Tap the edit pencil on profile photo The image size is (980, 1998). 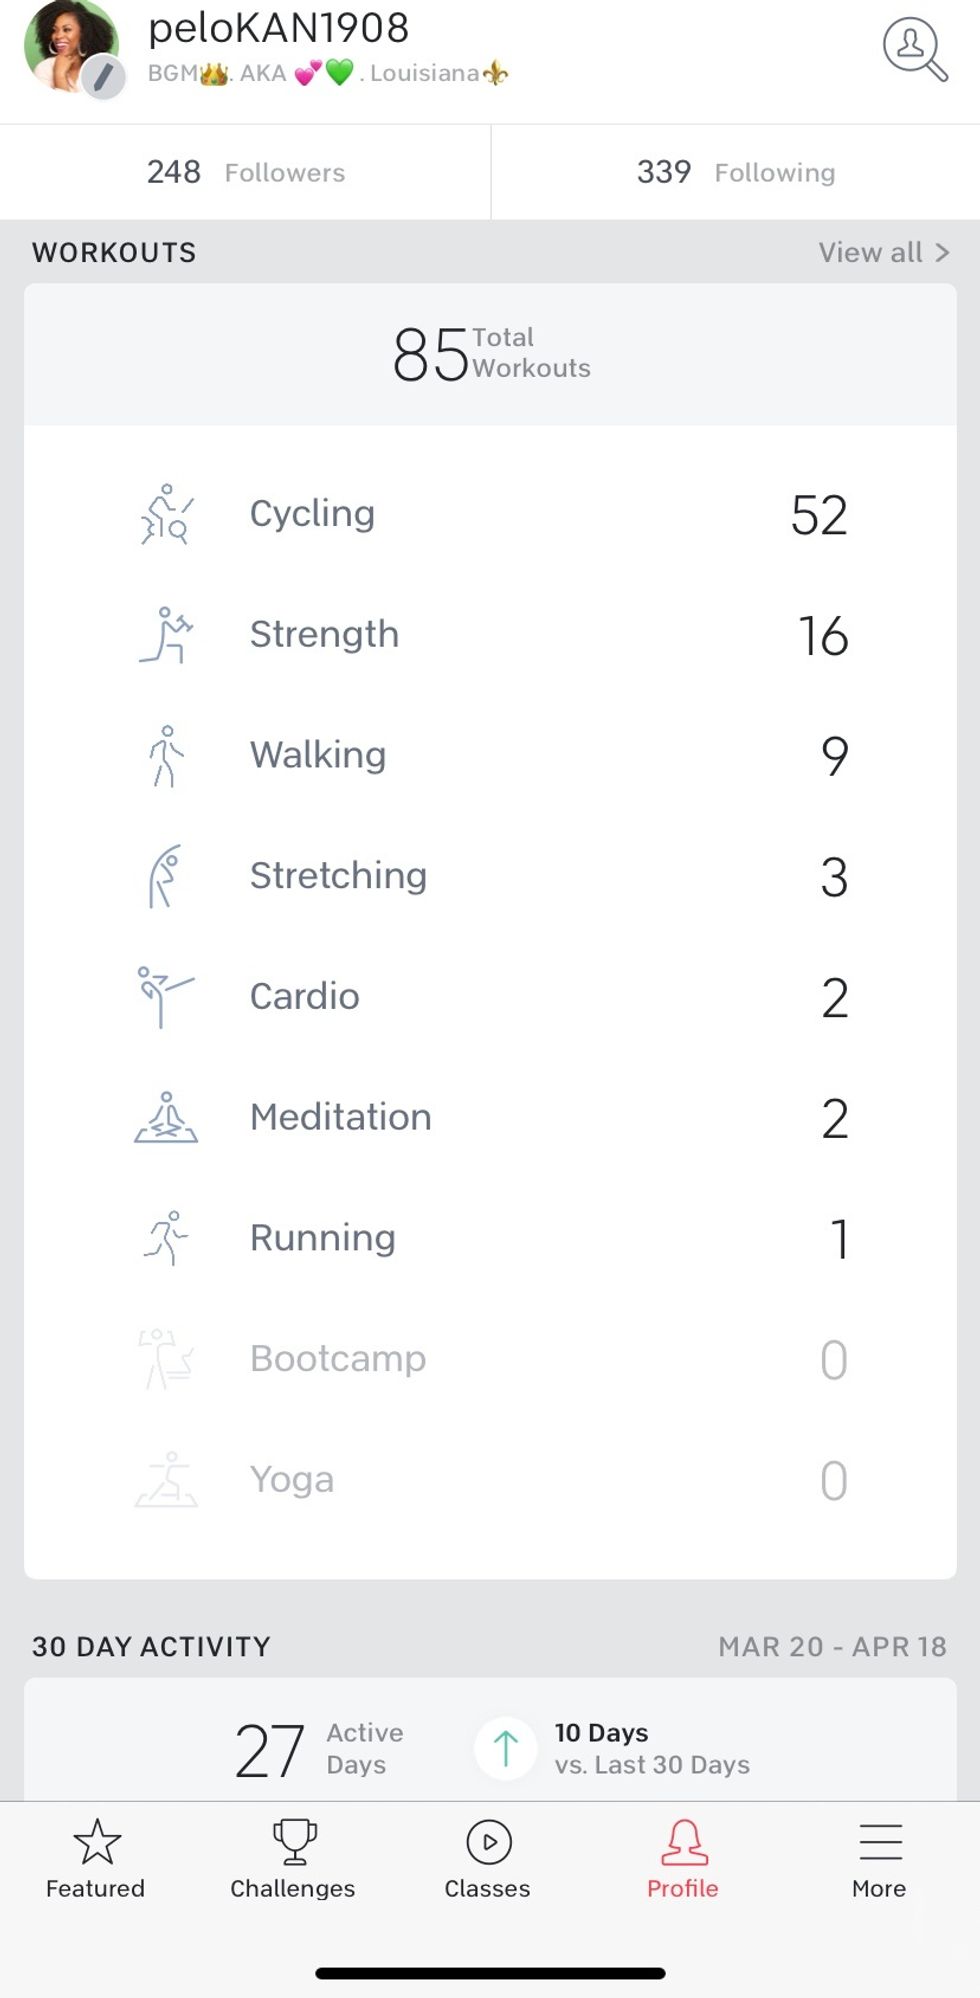point(102,77)
